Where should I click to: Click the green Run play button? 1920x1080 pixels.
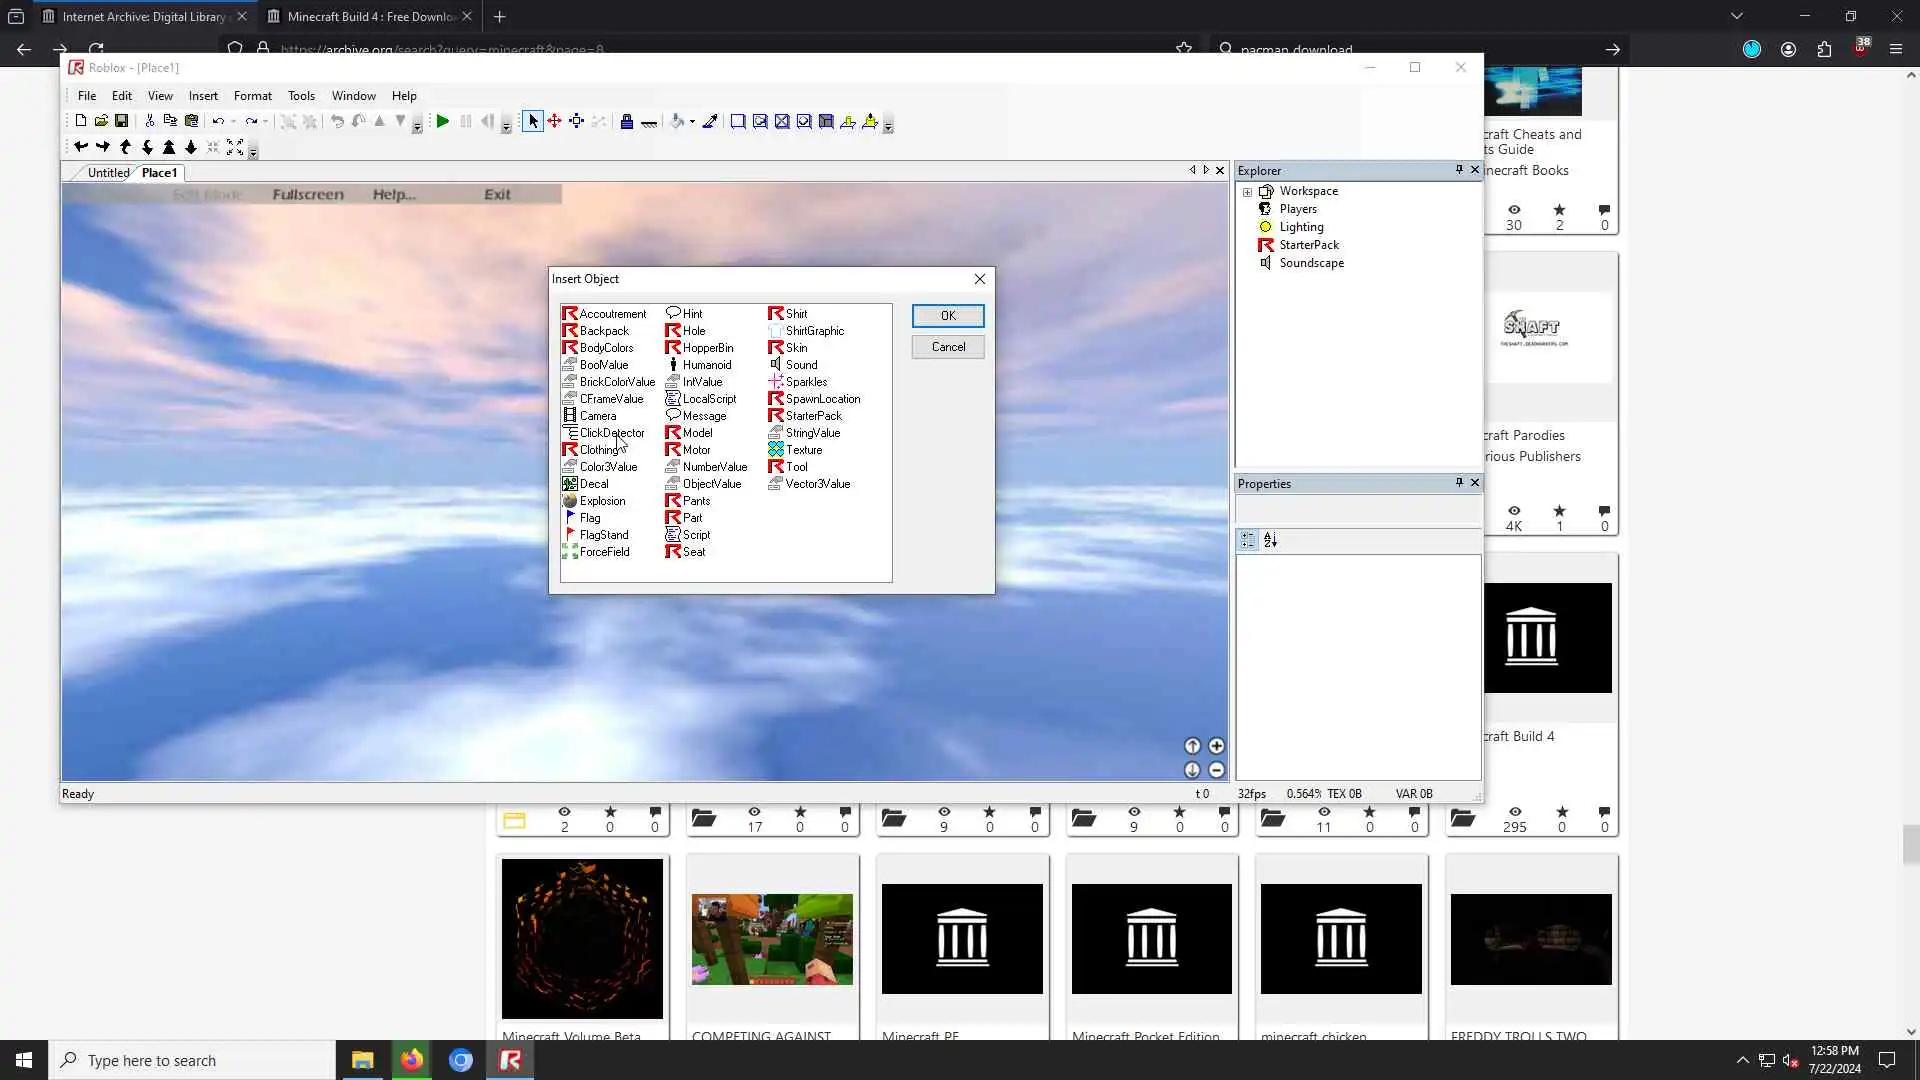tap(443, 121)
